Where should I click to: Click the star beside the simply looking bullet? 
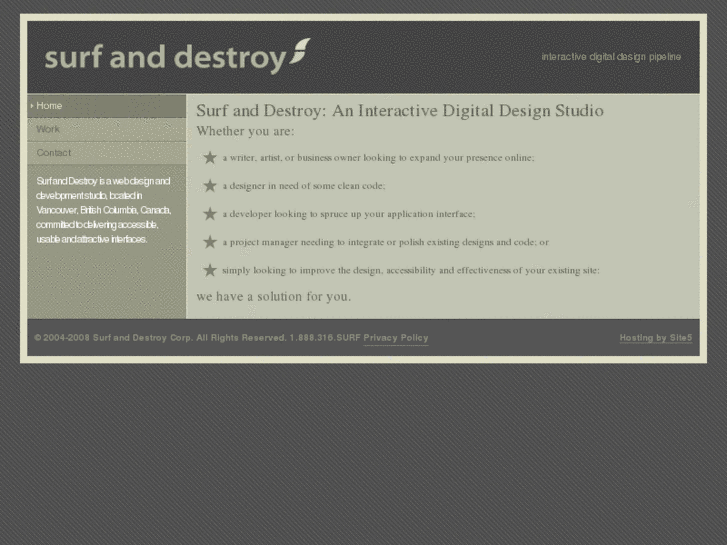pyautogui.click(x=210, y=270)
